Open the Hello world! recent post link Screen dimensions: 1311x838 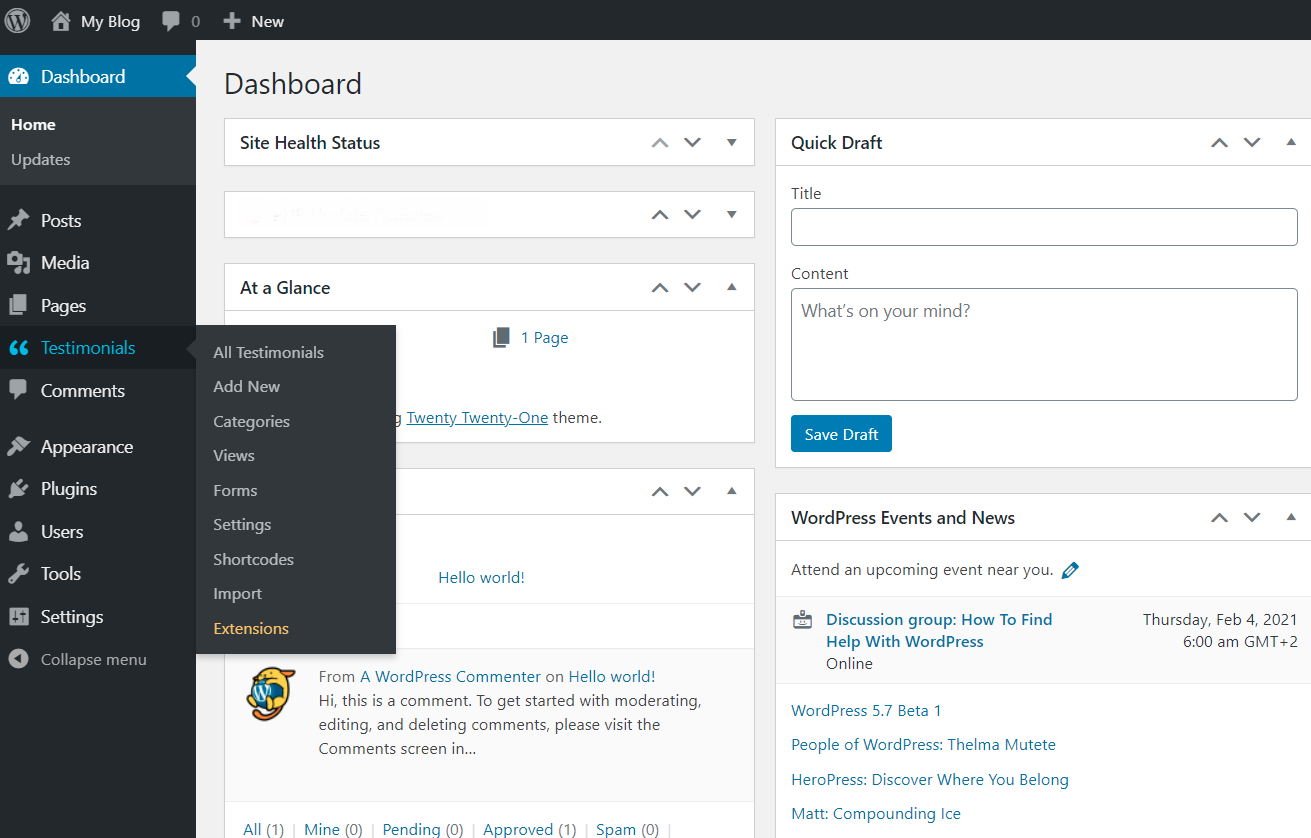[481, 578]
